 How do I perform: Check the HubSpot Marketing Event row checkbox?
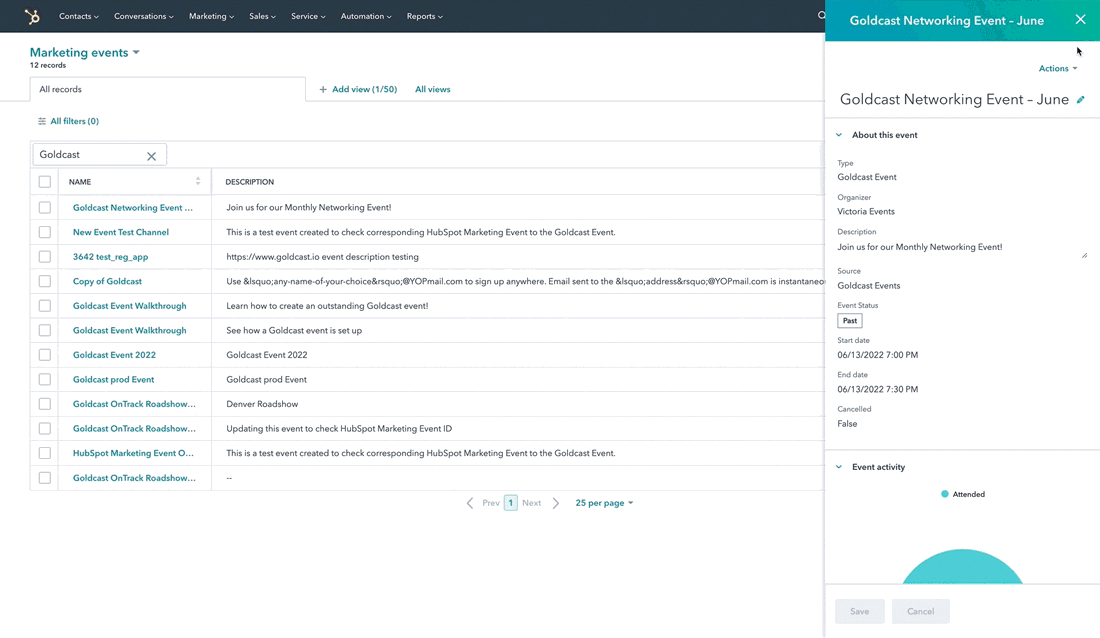point(45,453)
